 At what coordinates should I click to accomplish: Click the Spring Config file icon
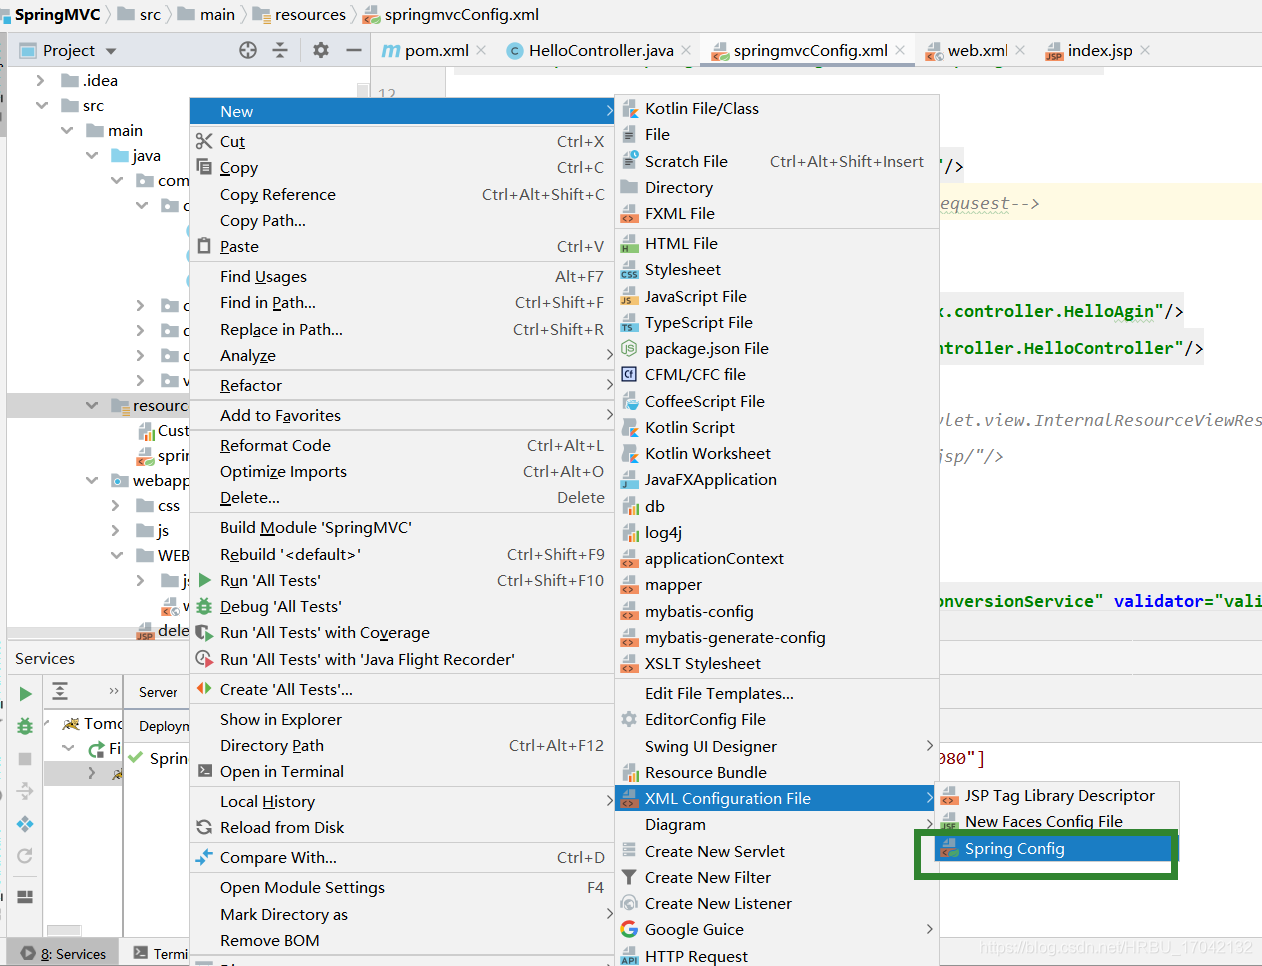click(x=949, y=849)
